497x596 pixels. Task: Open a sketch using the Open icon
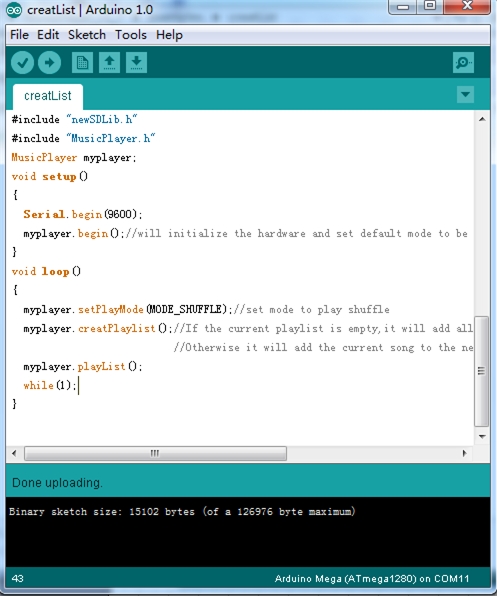point(109,62)
